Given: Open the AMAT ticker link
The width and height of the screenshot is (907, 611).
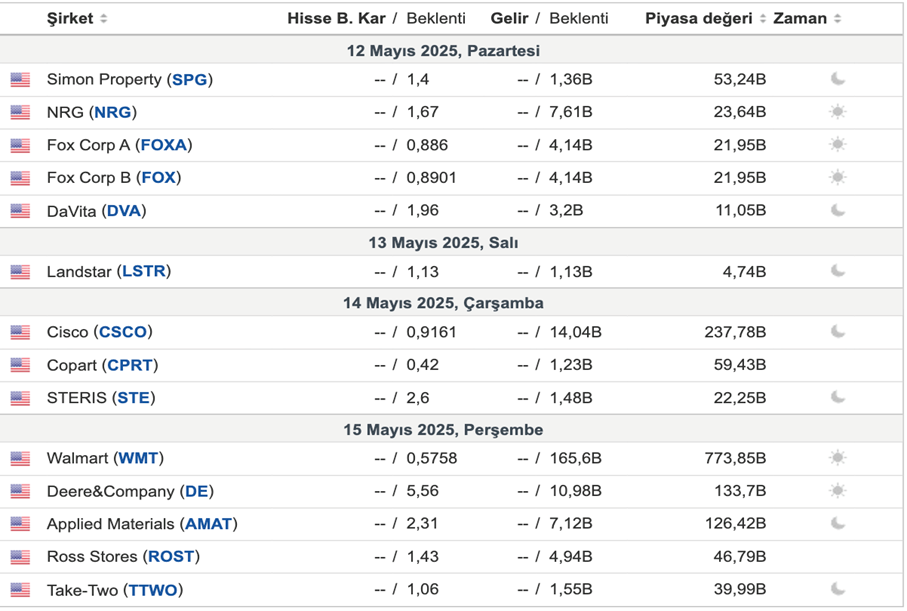Looking at the screenshot, I should click(208, 524).
